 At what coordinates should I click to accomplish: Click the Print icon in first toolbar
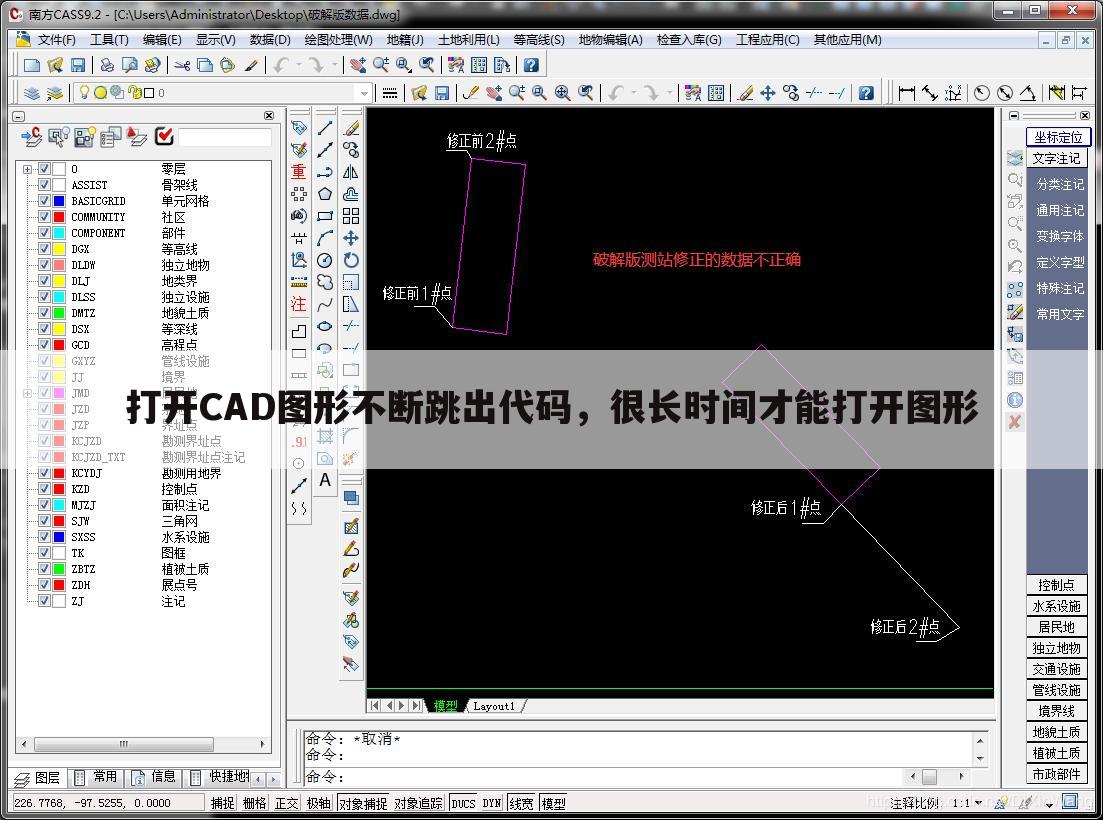point(107,65)
